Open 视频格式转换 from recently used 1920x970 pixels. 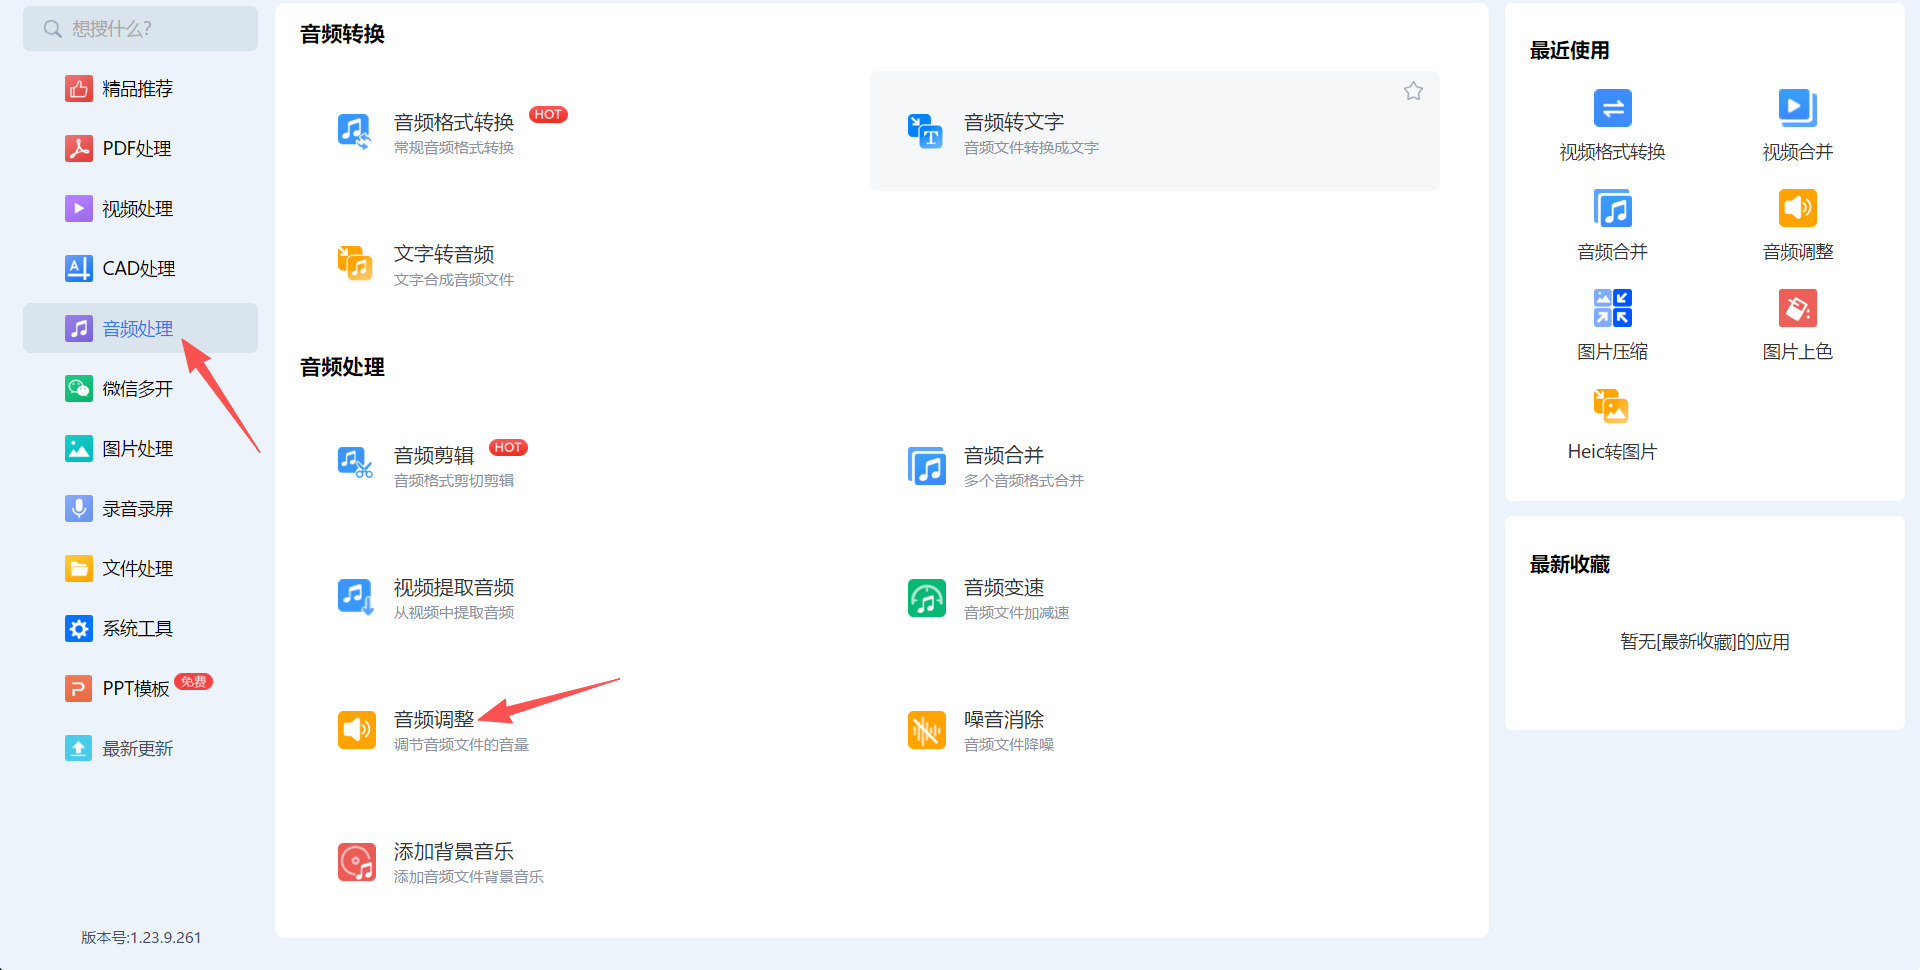point(1612,123)
